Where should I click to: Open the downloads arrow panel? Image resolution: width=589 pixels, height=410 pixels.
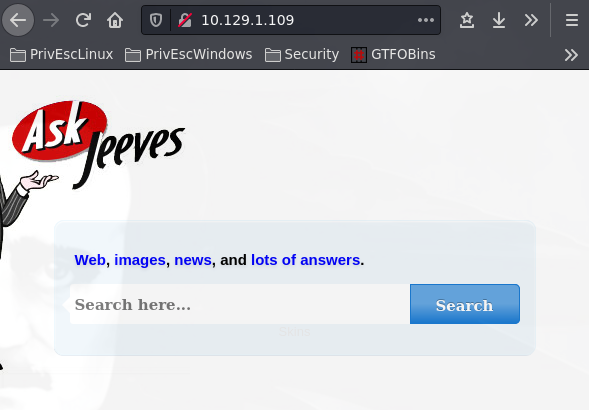pos(499,20)
